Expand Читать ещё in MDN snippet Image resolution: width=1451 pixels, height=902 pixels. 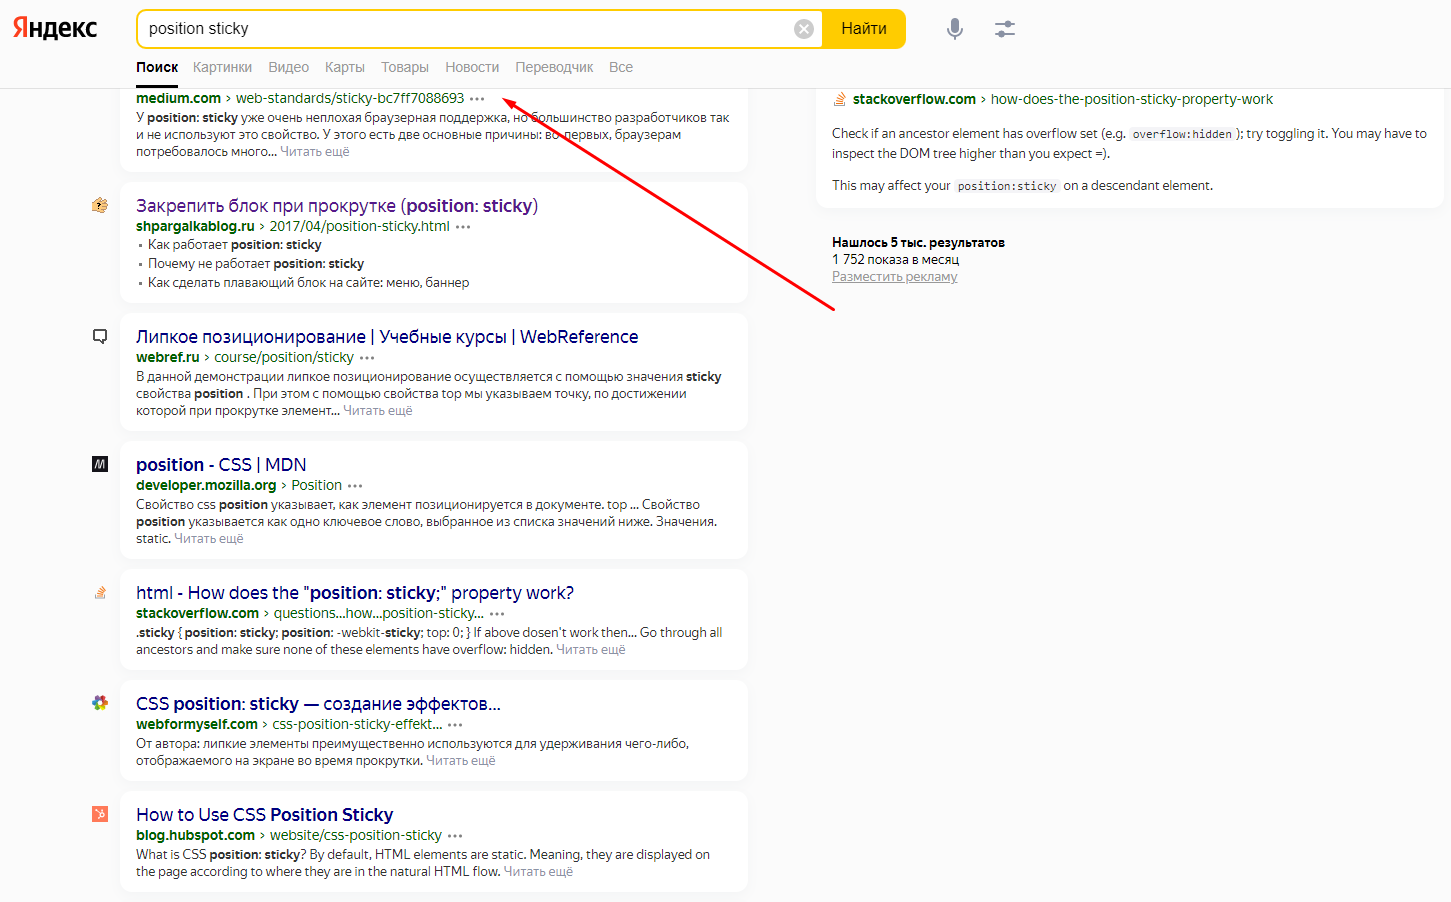[209, 539]
